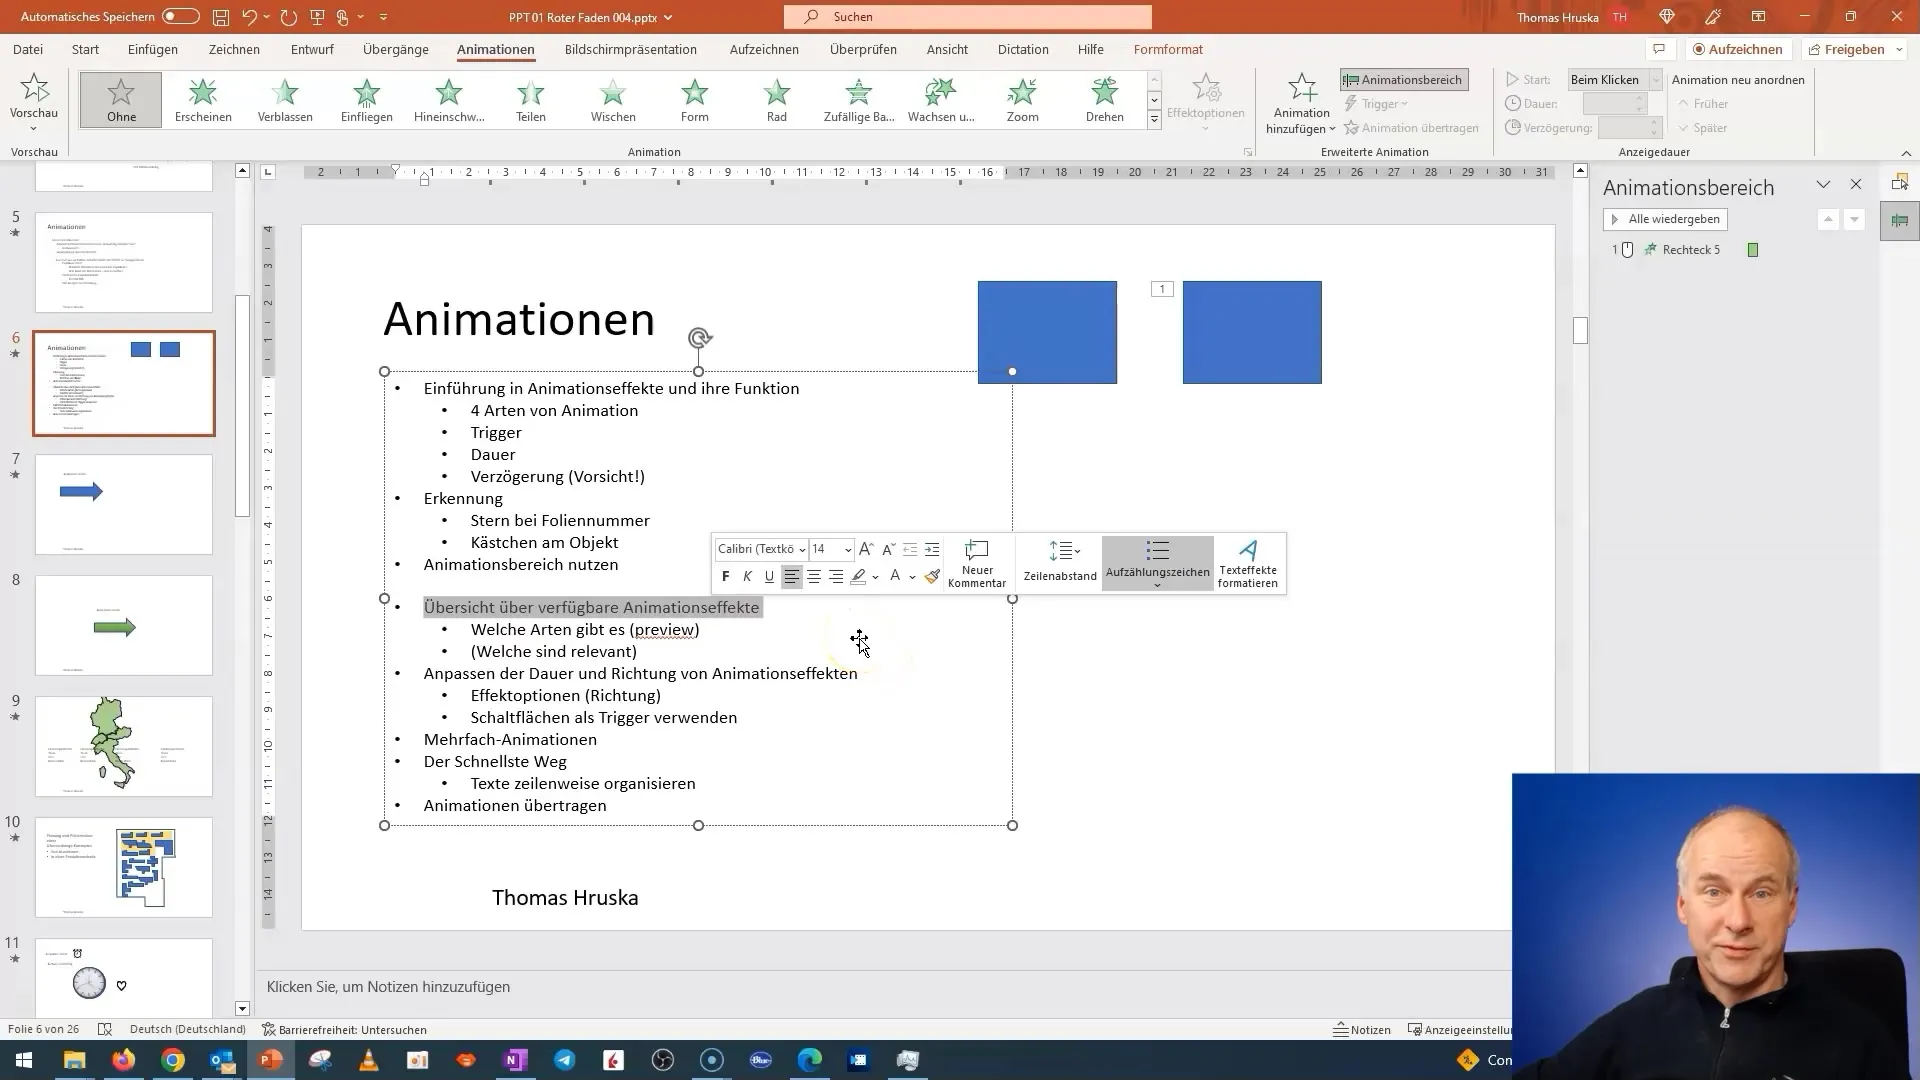Click the Save icon in title bar
This screenshot has width=1920, height=1080.
[221, 17]
